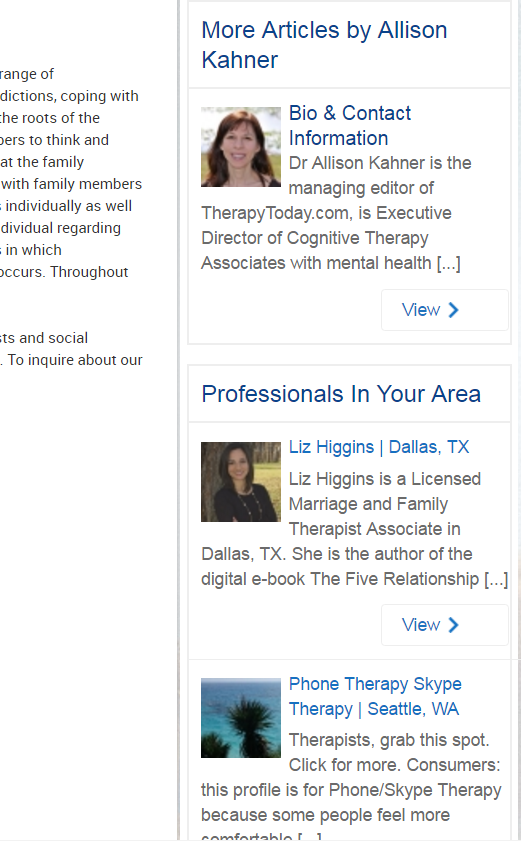521x841 pixels.
Task: Click the Liz Higgins therapist description text
Action: point(355,529)
